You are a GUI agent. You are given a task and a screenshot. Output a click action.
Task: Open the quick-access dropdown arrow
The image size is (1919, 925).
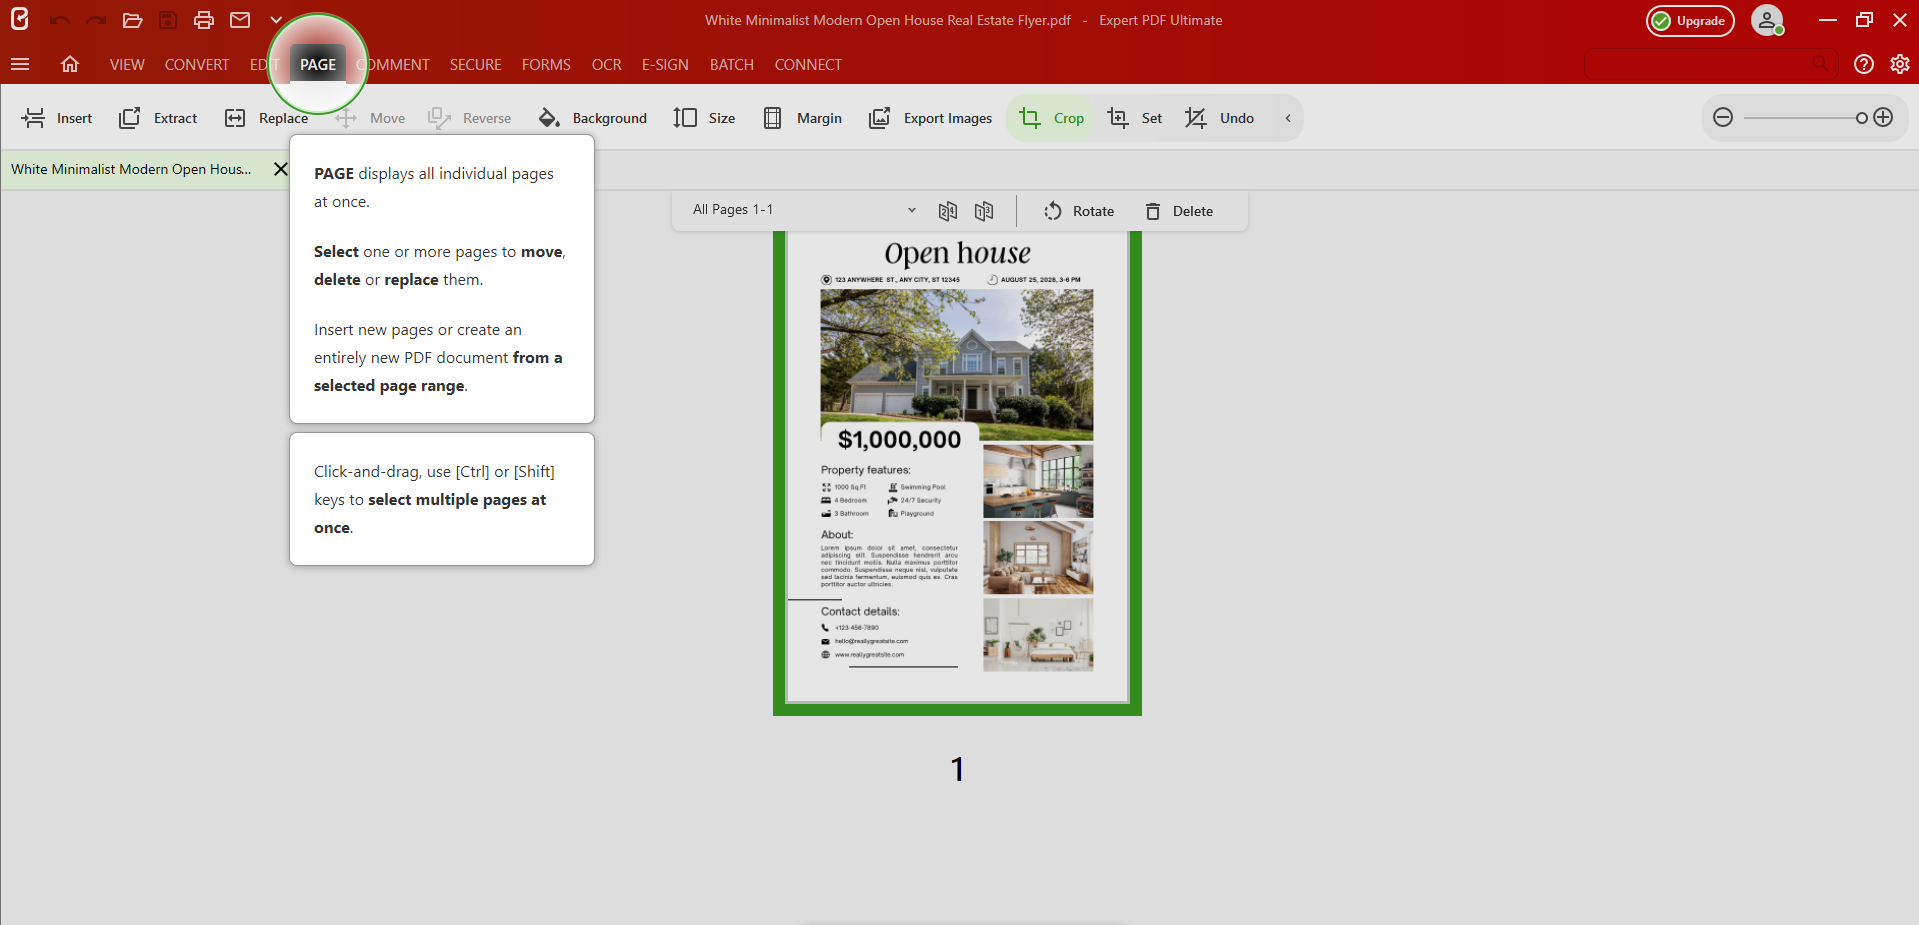tap(276, 20)
